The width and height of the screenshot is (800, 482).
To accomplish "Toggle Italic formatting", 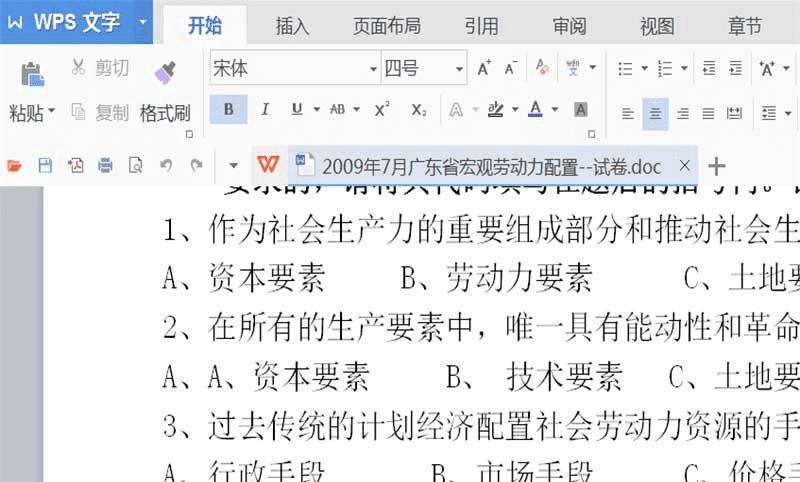I will (x=264, y=109).
